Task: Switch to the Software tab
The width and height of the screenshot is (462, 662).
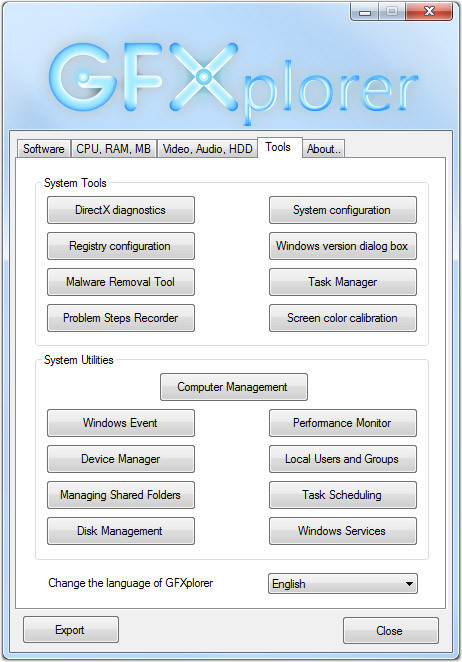Action: pyautogui.click(x=44, y=149)
